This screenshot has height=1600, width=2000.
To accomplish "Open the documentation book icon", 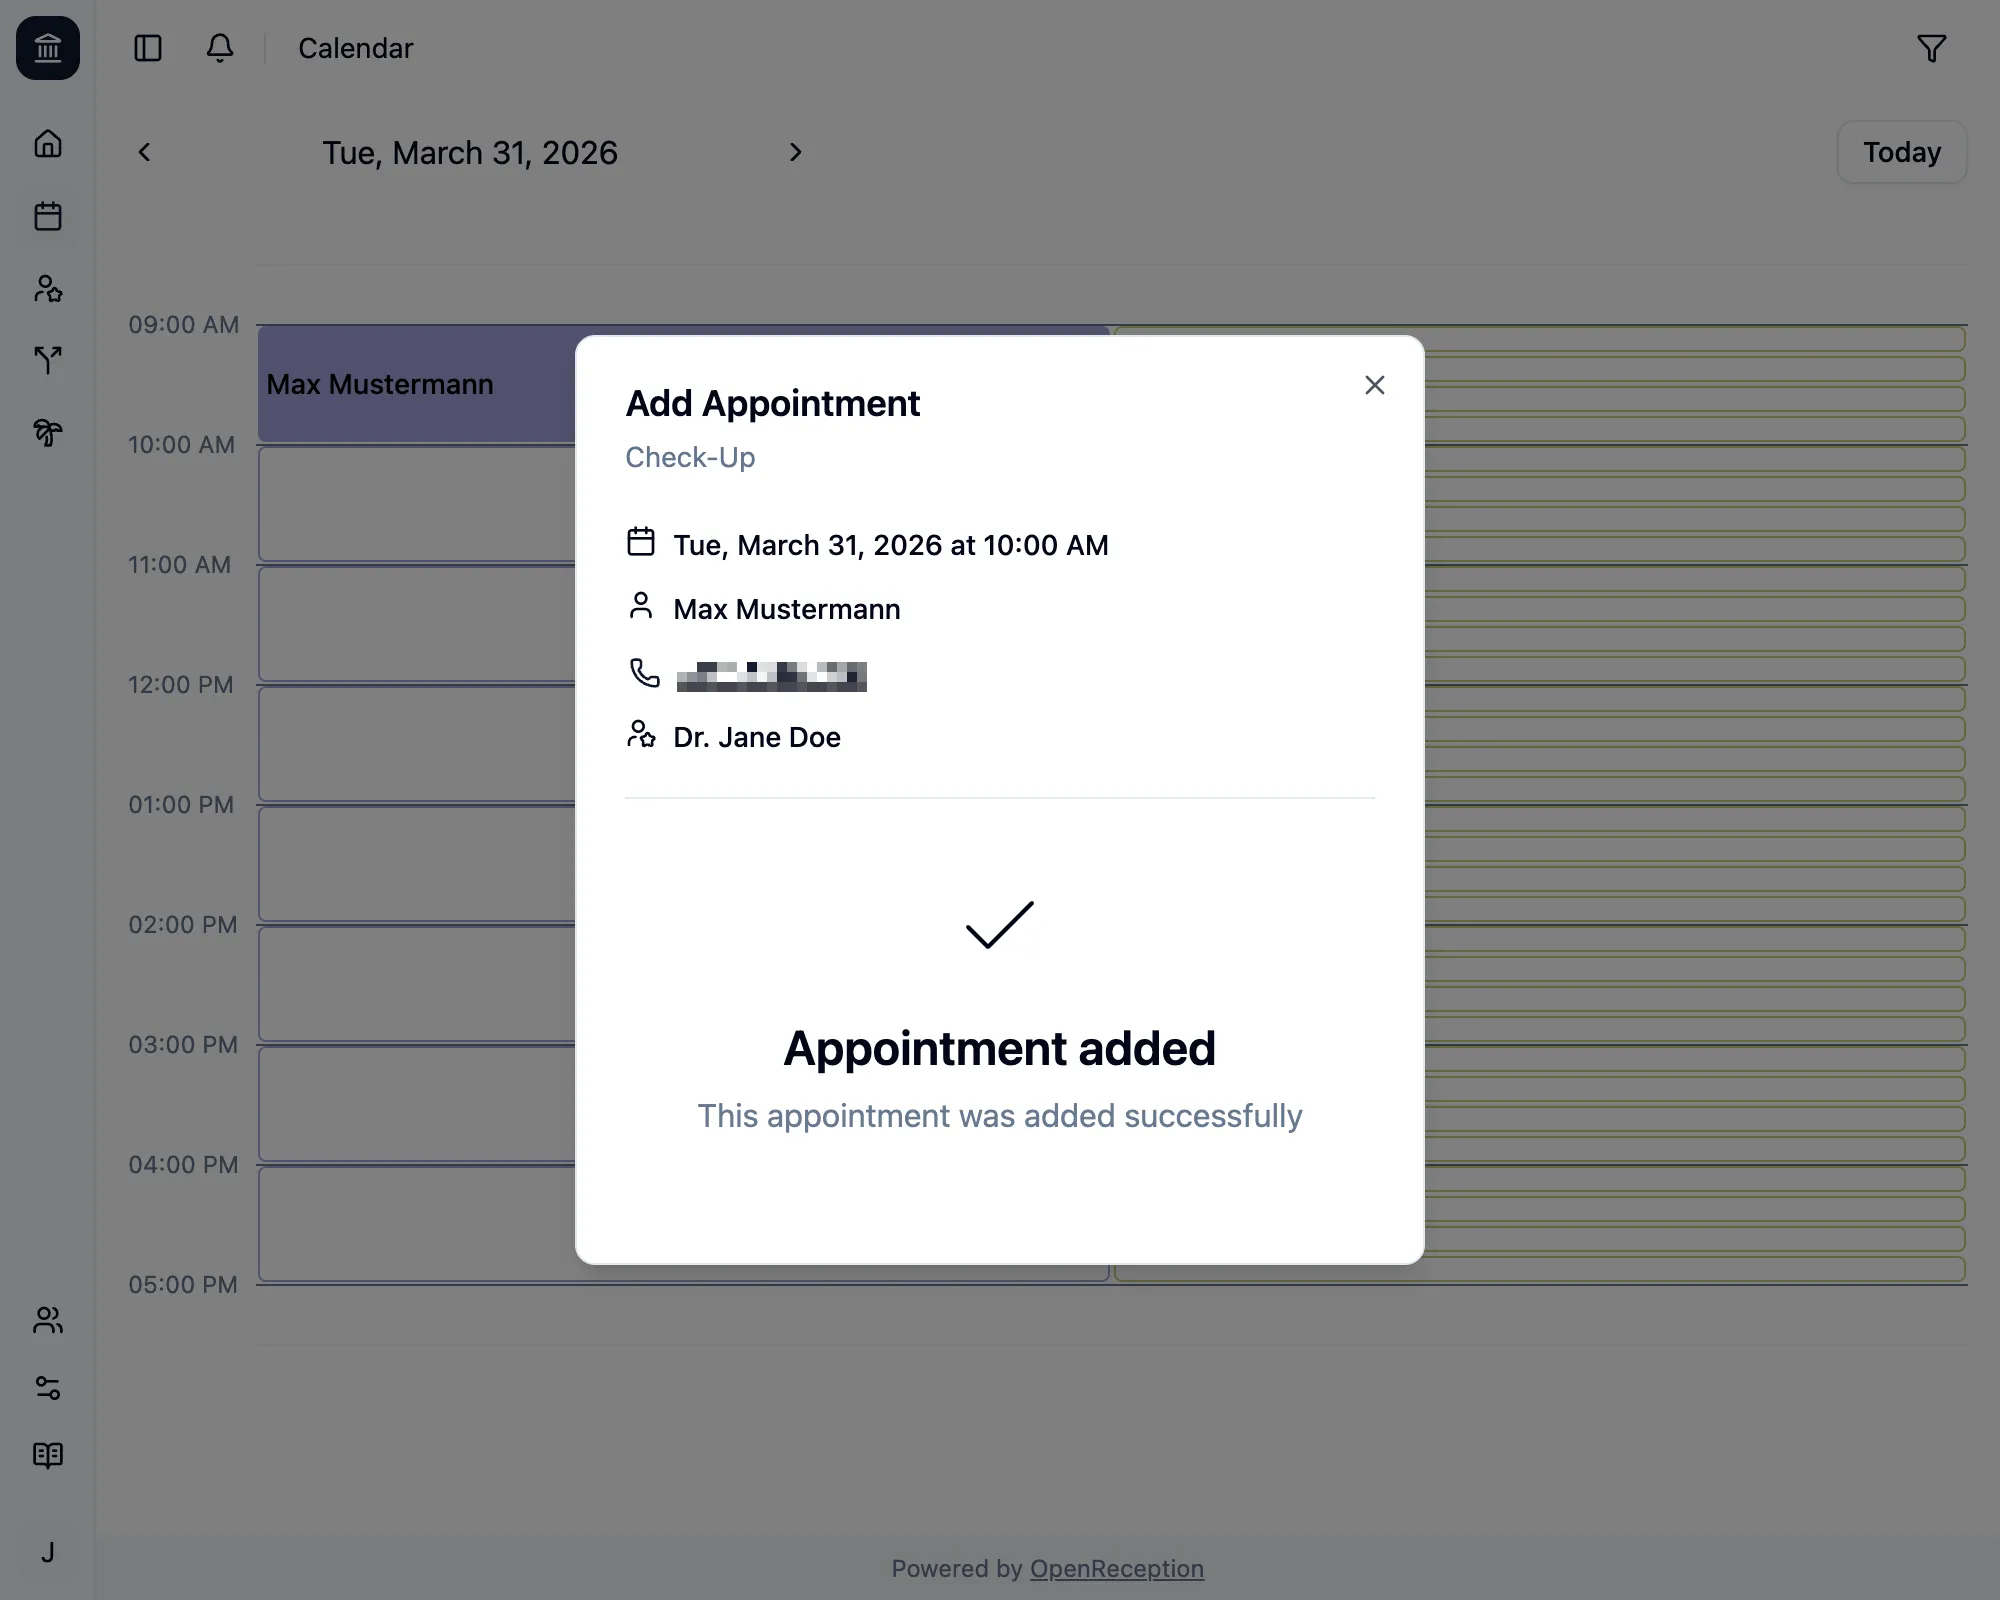I will (48, 1455).
